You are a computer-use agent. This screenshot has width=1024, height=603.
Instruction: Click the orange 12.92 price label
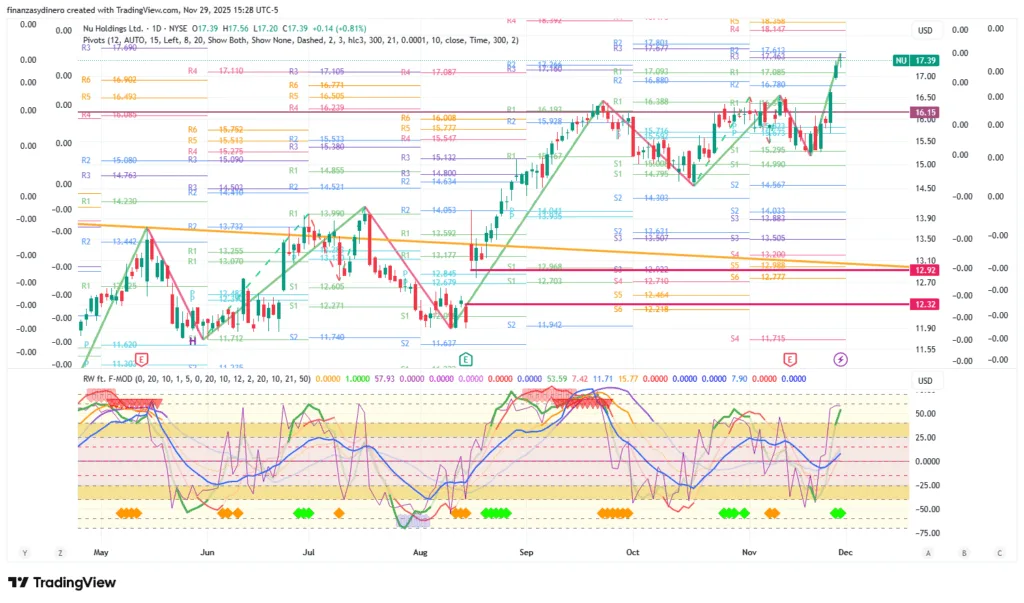coord(924,270)
